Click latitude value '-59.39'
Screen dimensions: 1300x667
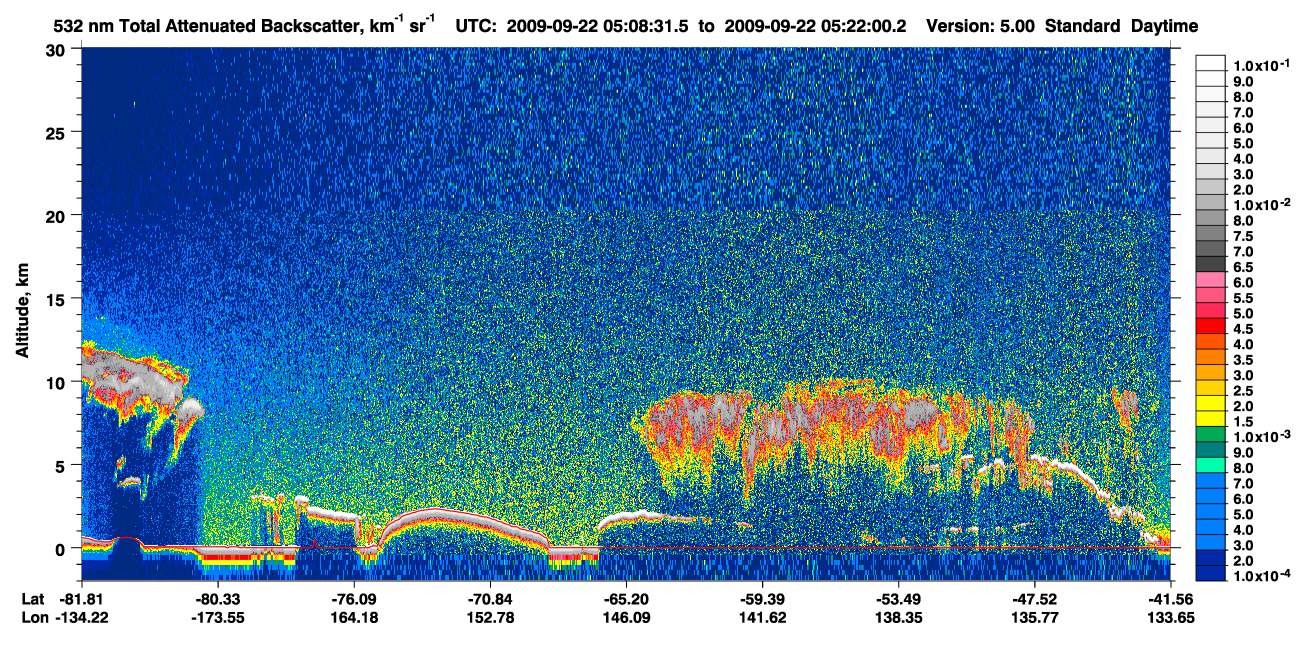762,599
